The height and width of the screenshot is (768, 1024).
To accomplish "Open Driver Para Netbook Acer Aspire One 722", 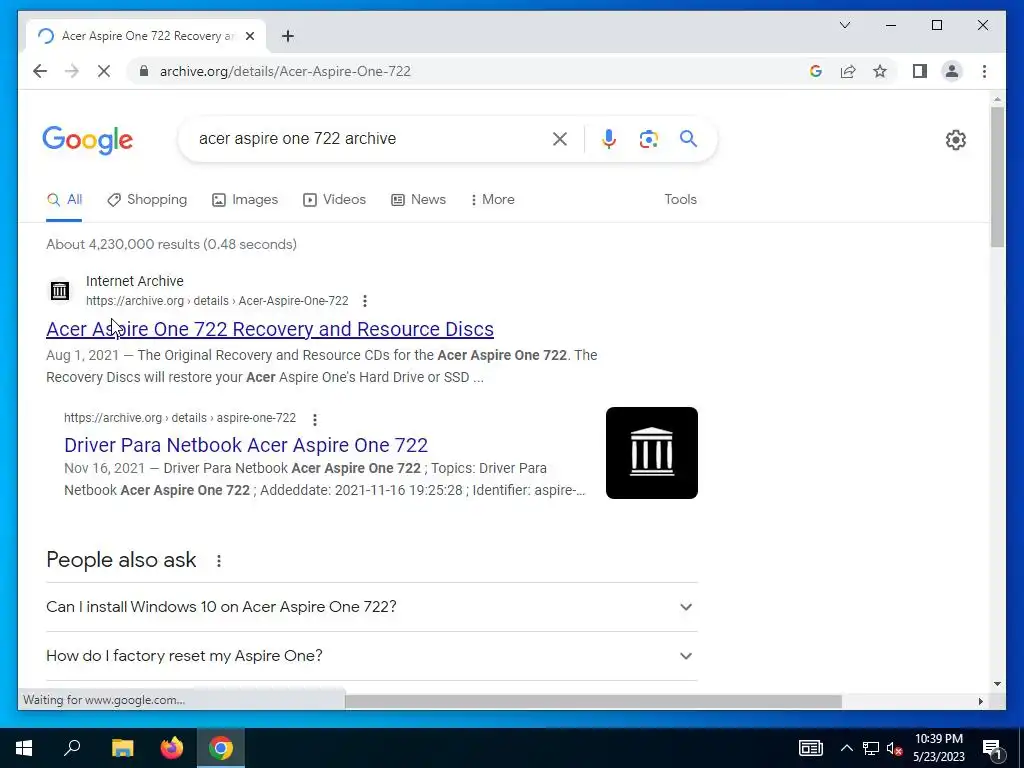I will pyautogui.click(x=246, y=445).
